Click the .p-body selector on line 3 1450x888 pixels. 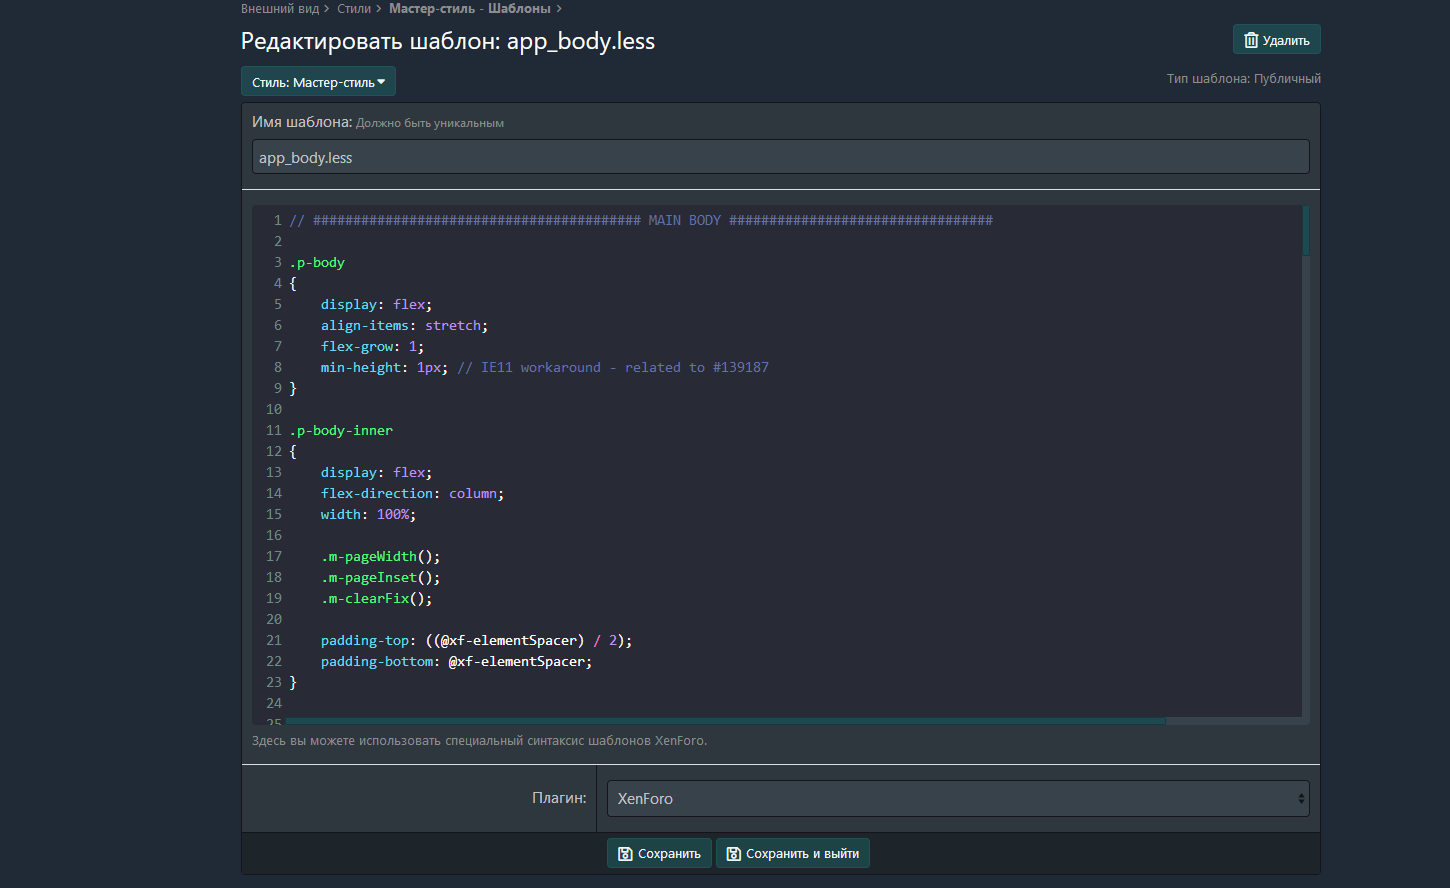click(317, 262)
